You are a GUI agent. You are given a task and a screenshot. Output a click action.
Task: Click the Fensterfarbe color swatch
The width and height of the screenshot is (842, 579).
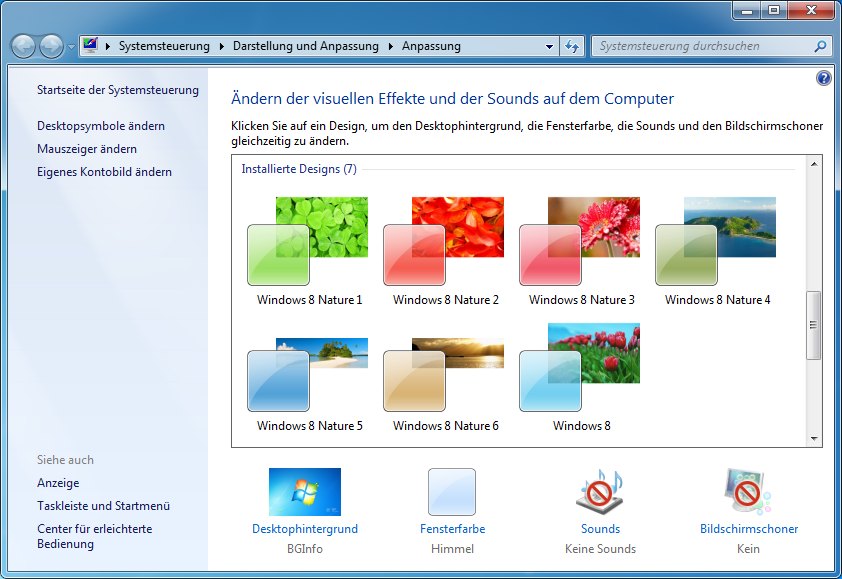[x=452, y=491]
